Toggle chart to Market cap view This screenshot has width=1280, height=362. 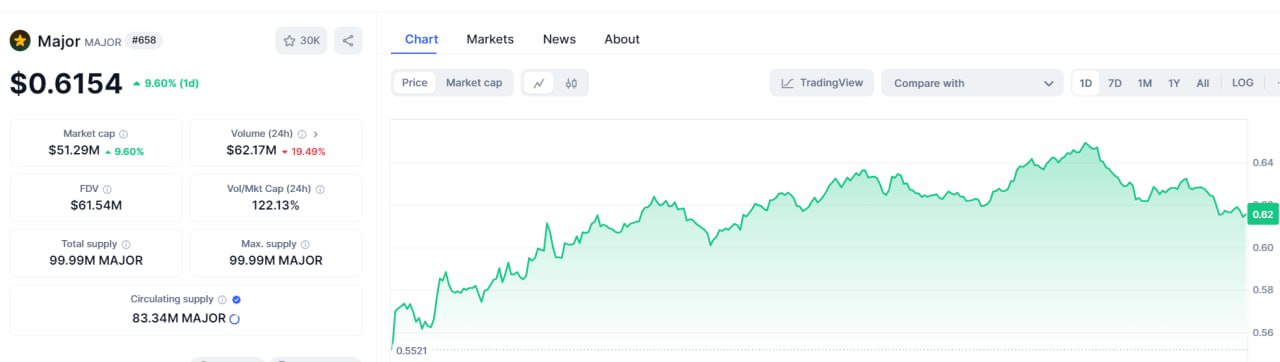(x=474, y=83)
